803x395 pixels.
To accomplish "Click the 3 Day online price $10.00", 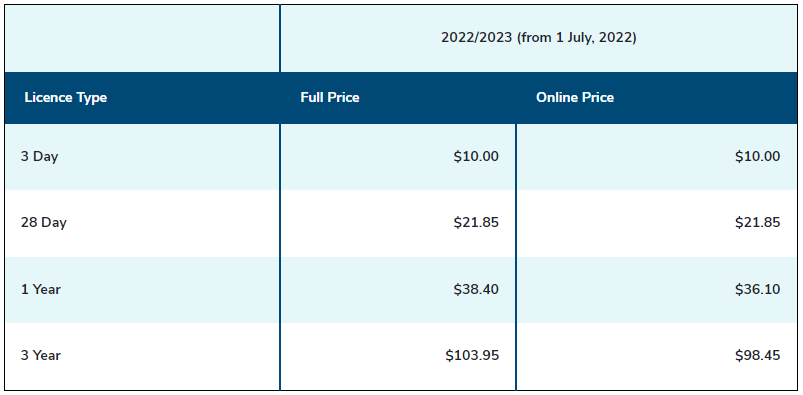I will pyautogui.click(x=757, y=156).
